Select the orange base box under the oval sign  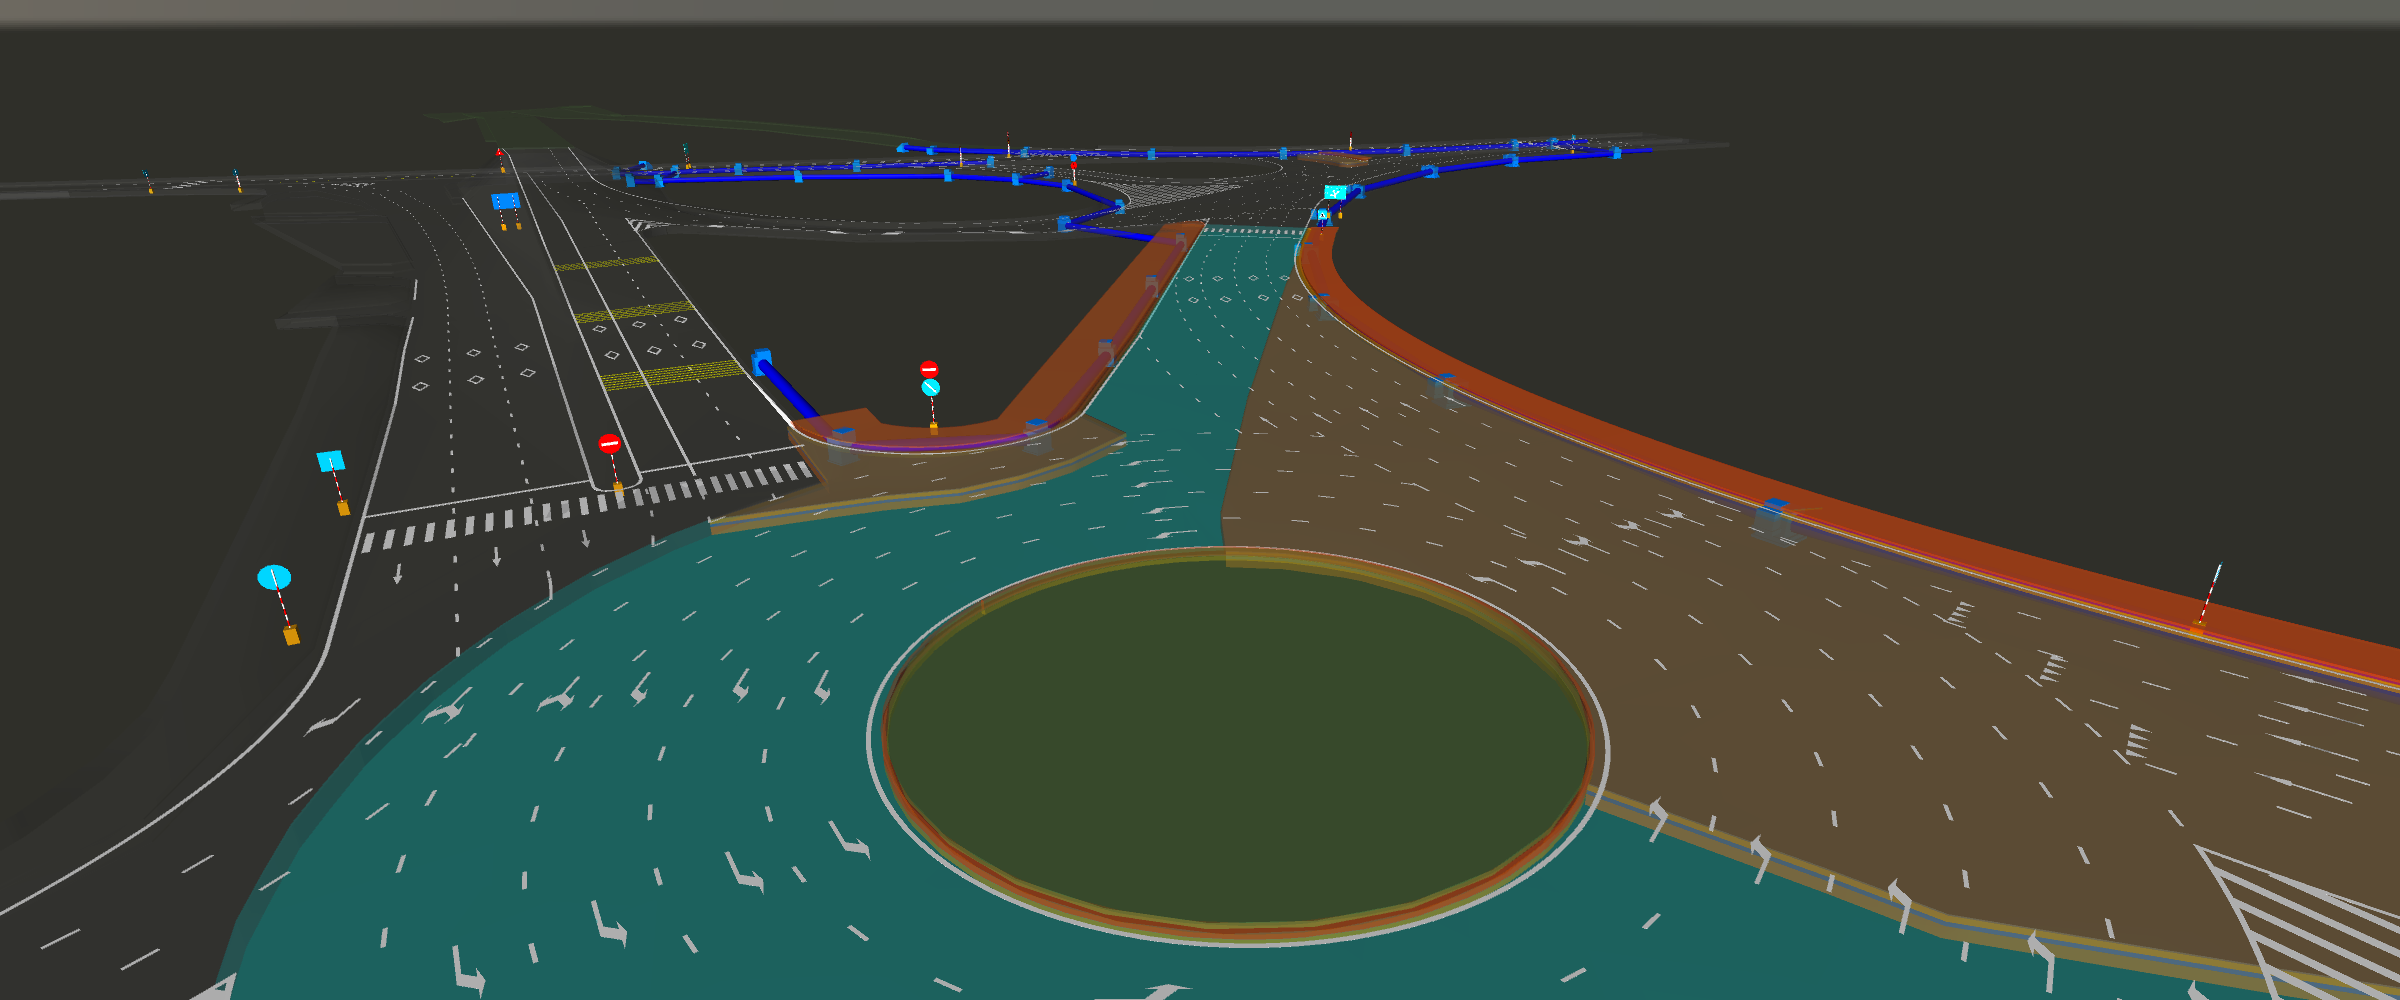(291, 635)
